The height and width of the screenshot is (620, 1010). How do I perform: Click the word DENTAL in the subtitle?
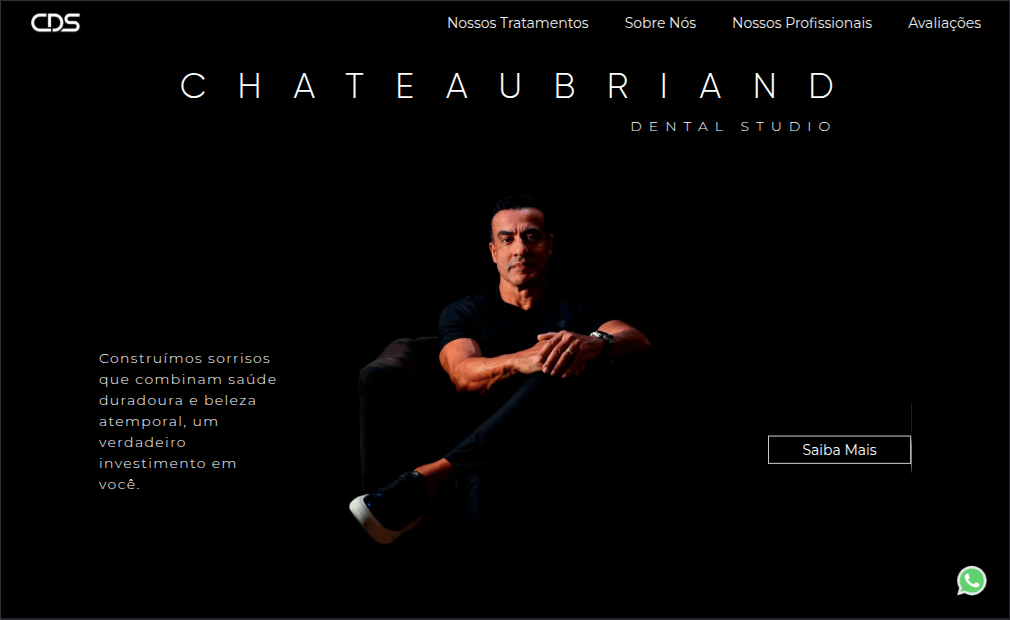click(x=678, y=127)
